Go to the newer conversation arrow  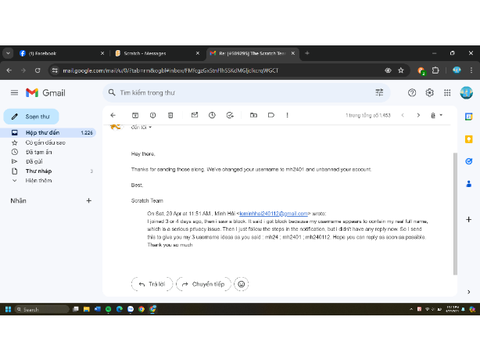[403, 115]
